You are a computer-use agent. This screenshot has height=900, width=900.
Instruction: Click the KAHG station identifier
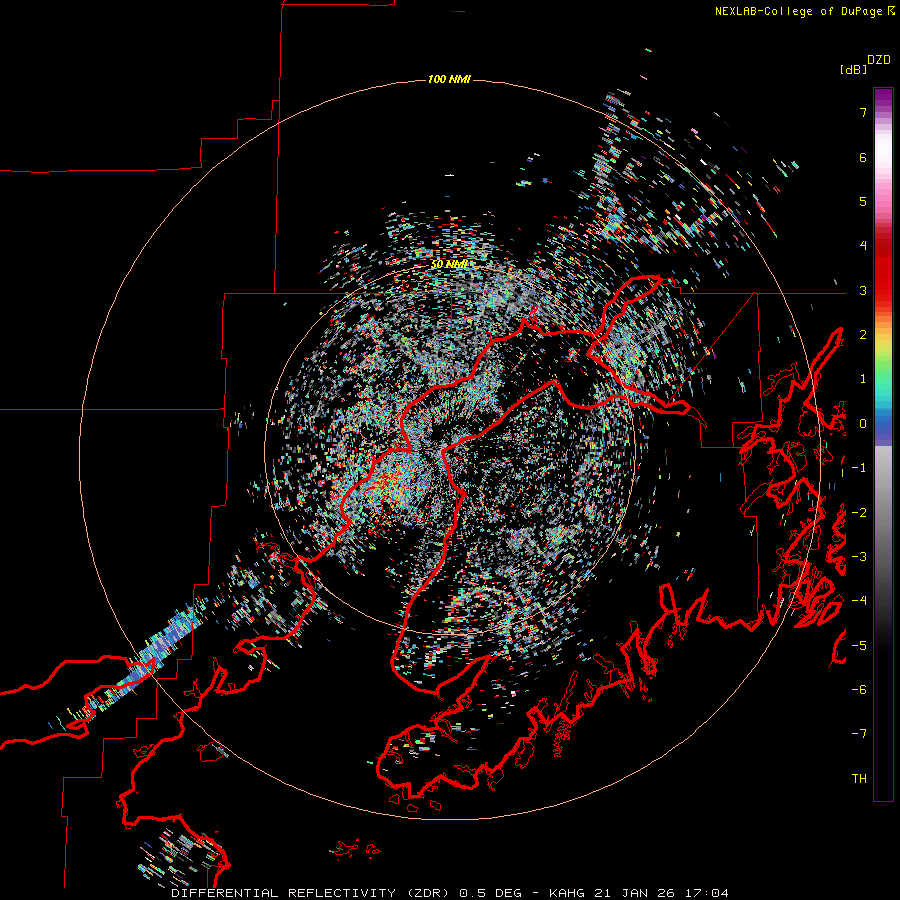tap(567, 893)
